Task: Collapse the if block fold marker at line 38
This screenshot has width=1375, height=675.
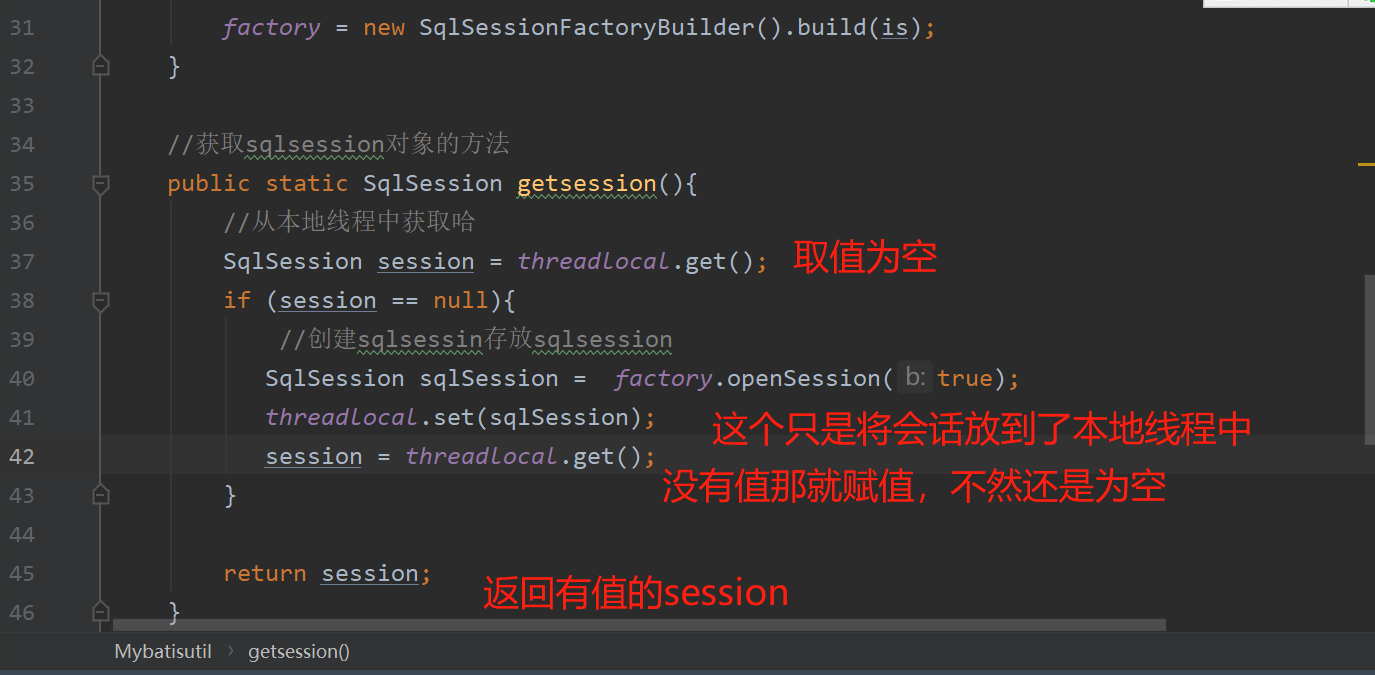Action: coord(100,301)
